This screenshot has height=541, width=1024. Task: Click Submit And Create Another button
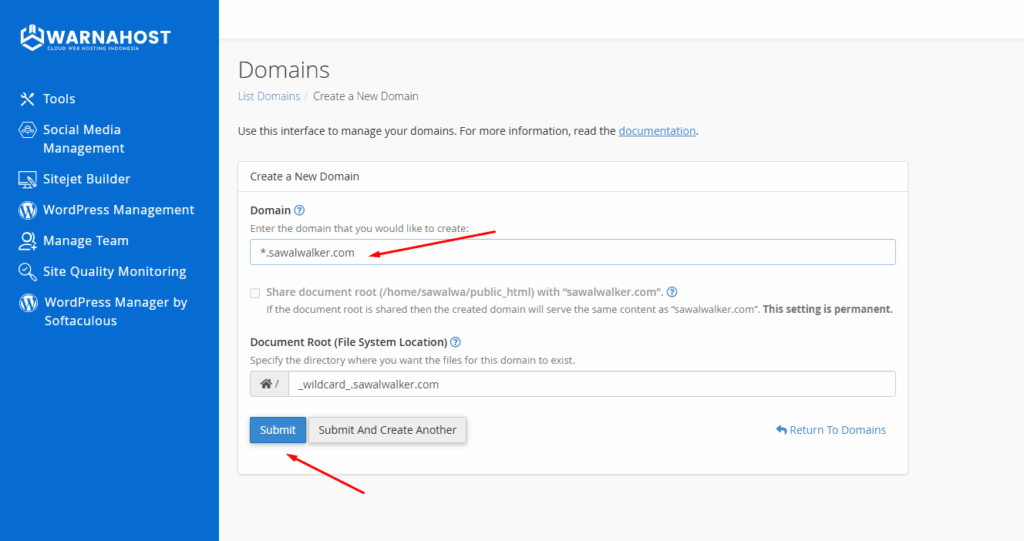coord(386,430)
